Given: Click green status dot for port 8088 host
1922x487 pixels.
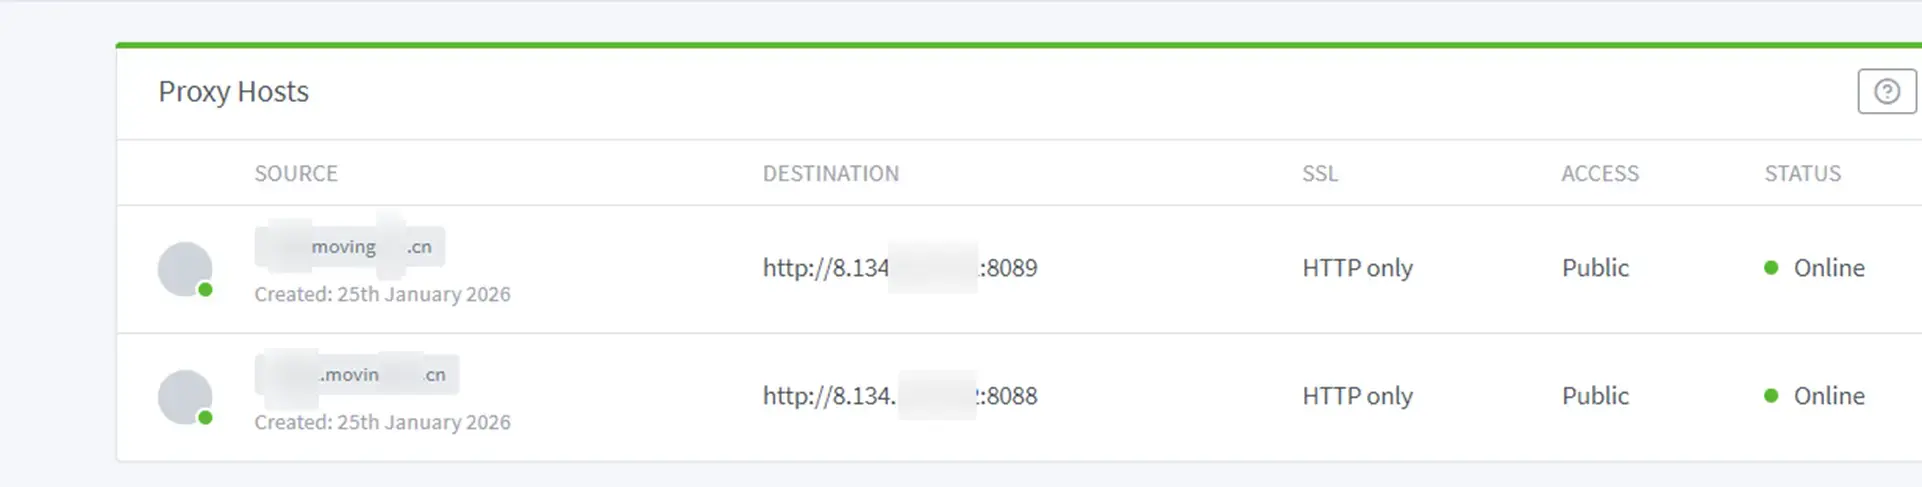Looking at the screenshot, I should [x=1771, y=396].
